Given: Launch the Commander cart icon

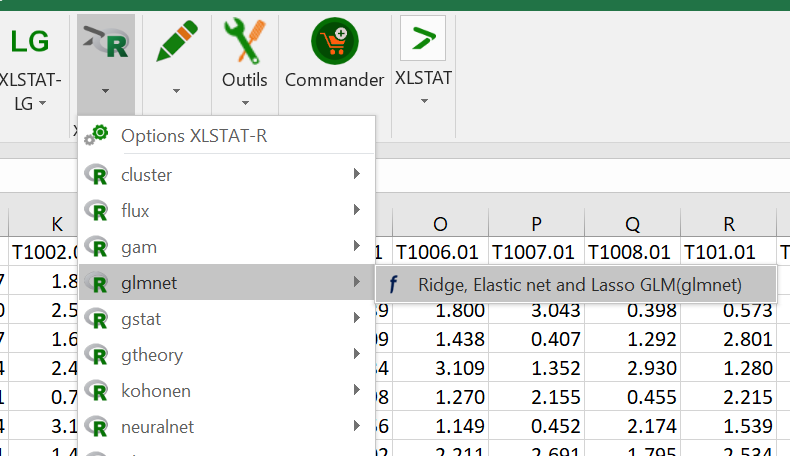Looking at the screenshot, I should point(334,41).
